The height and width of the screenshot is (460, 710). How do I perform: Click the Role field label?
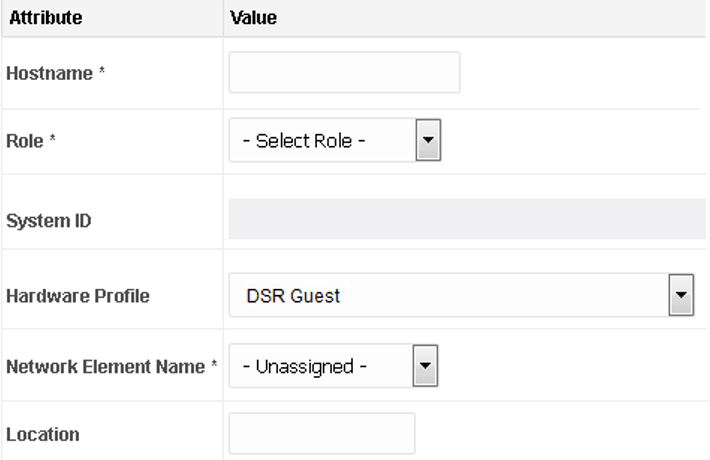click(x=31, y=141)
